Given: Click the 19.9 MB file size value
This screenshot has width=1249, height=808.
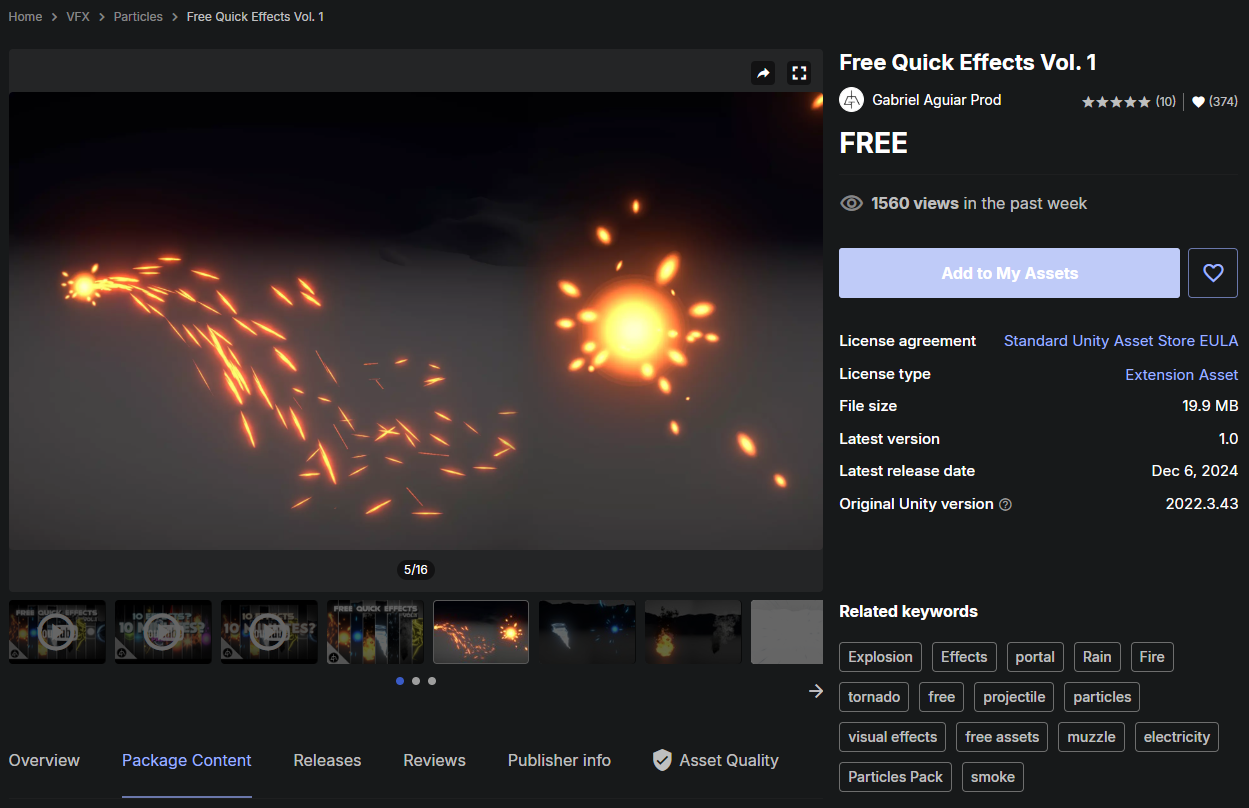Looking at the screenshot, I should [1210, 406].
